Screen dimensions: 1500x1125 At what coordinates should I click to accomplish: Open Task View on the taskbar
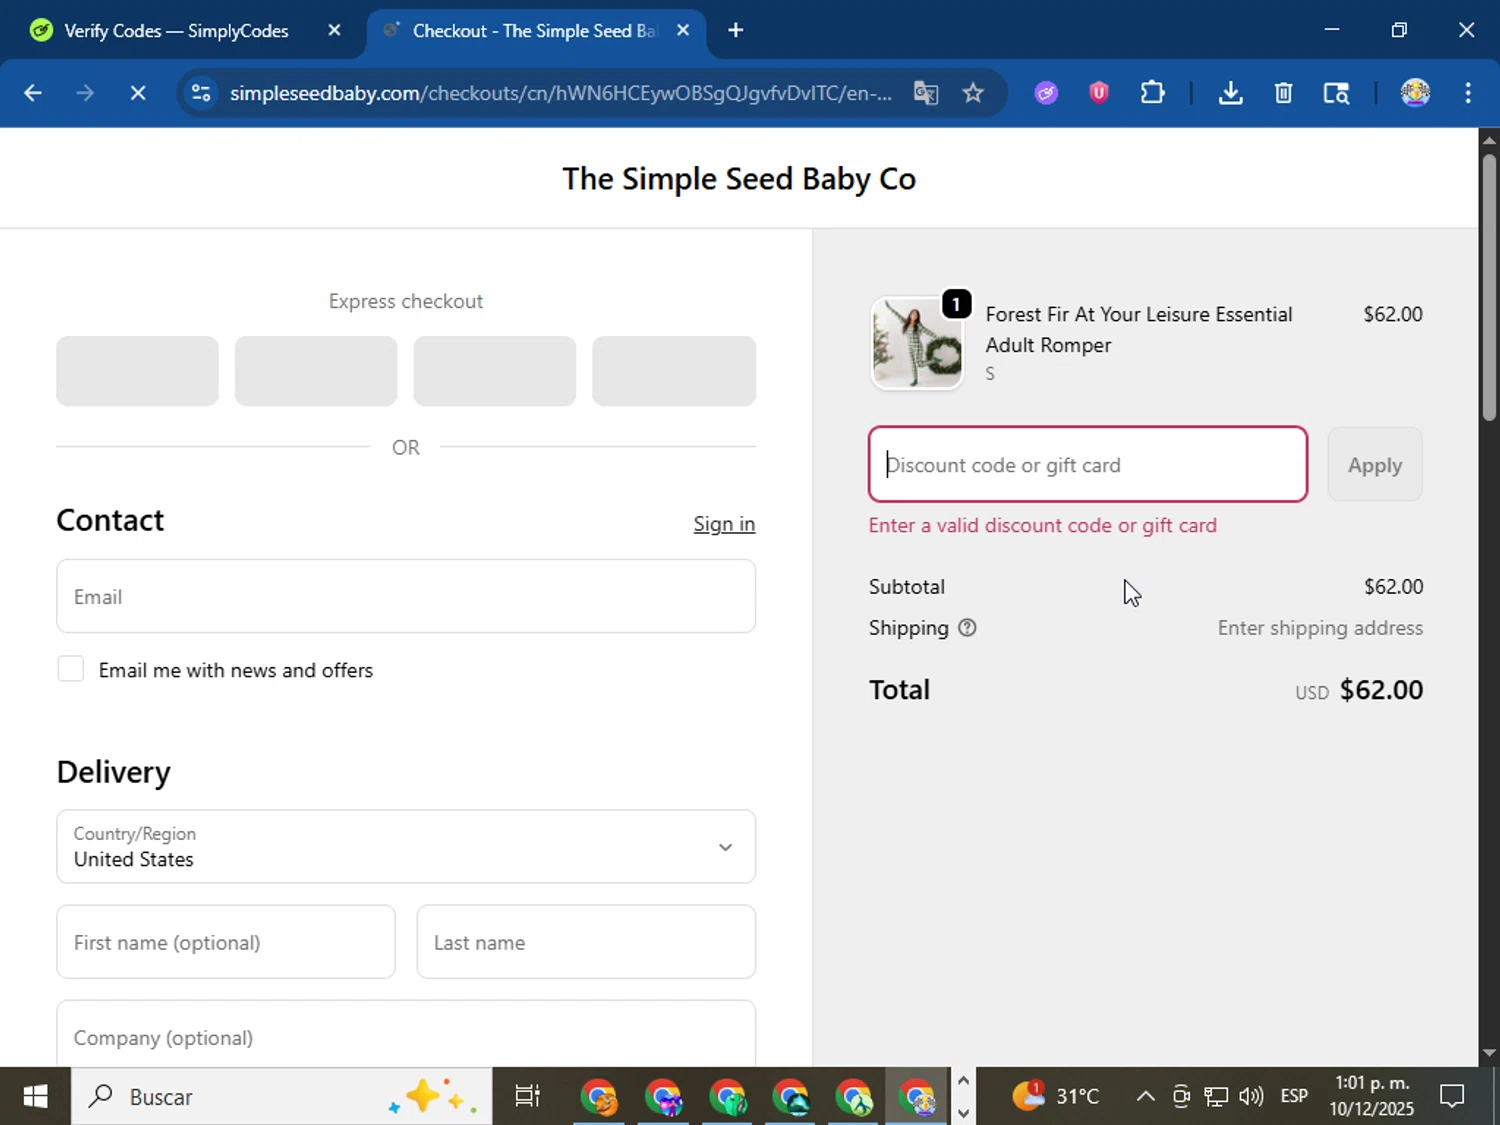pos(527,1097)
